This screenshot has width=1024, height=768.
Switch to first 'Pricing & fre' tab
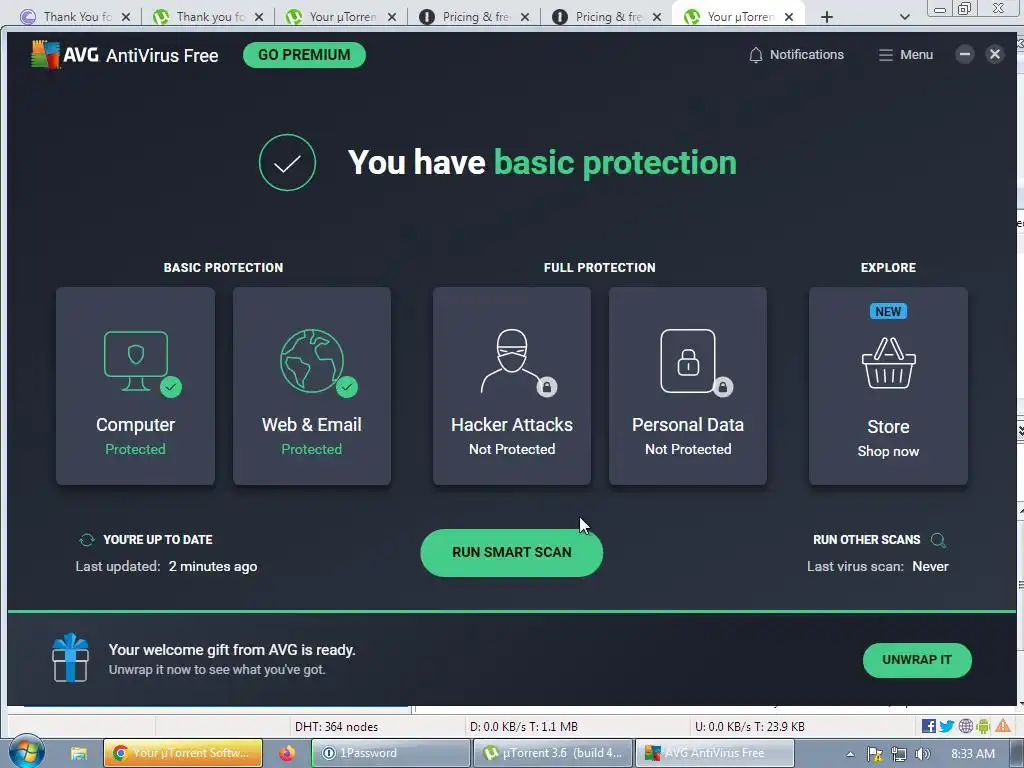click(x=474, y=16)
